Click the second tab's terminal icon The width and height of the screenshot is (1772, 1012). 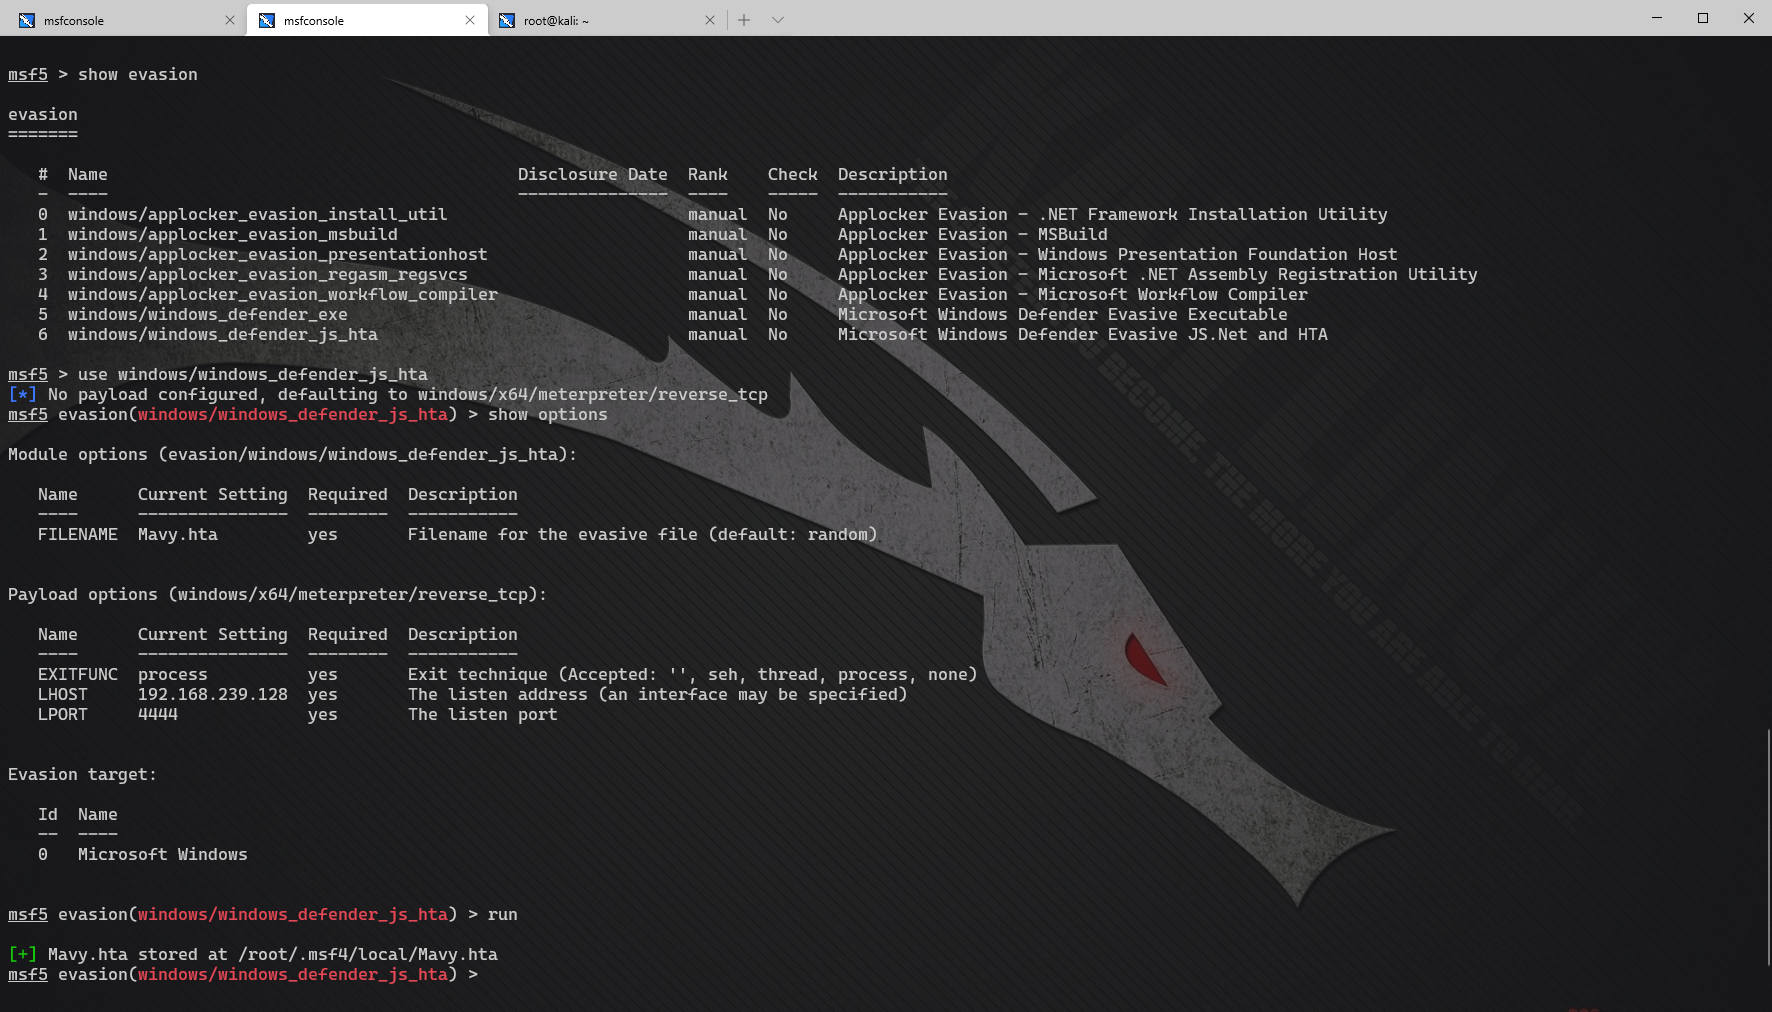[267, 20]
